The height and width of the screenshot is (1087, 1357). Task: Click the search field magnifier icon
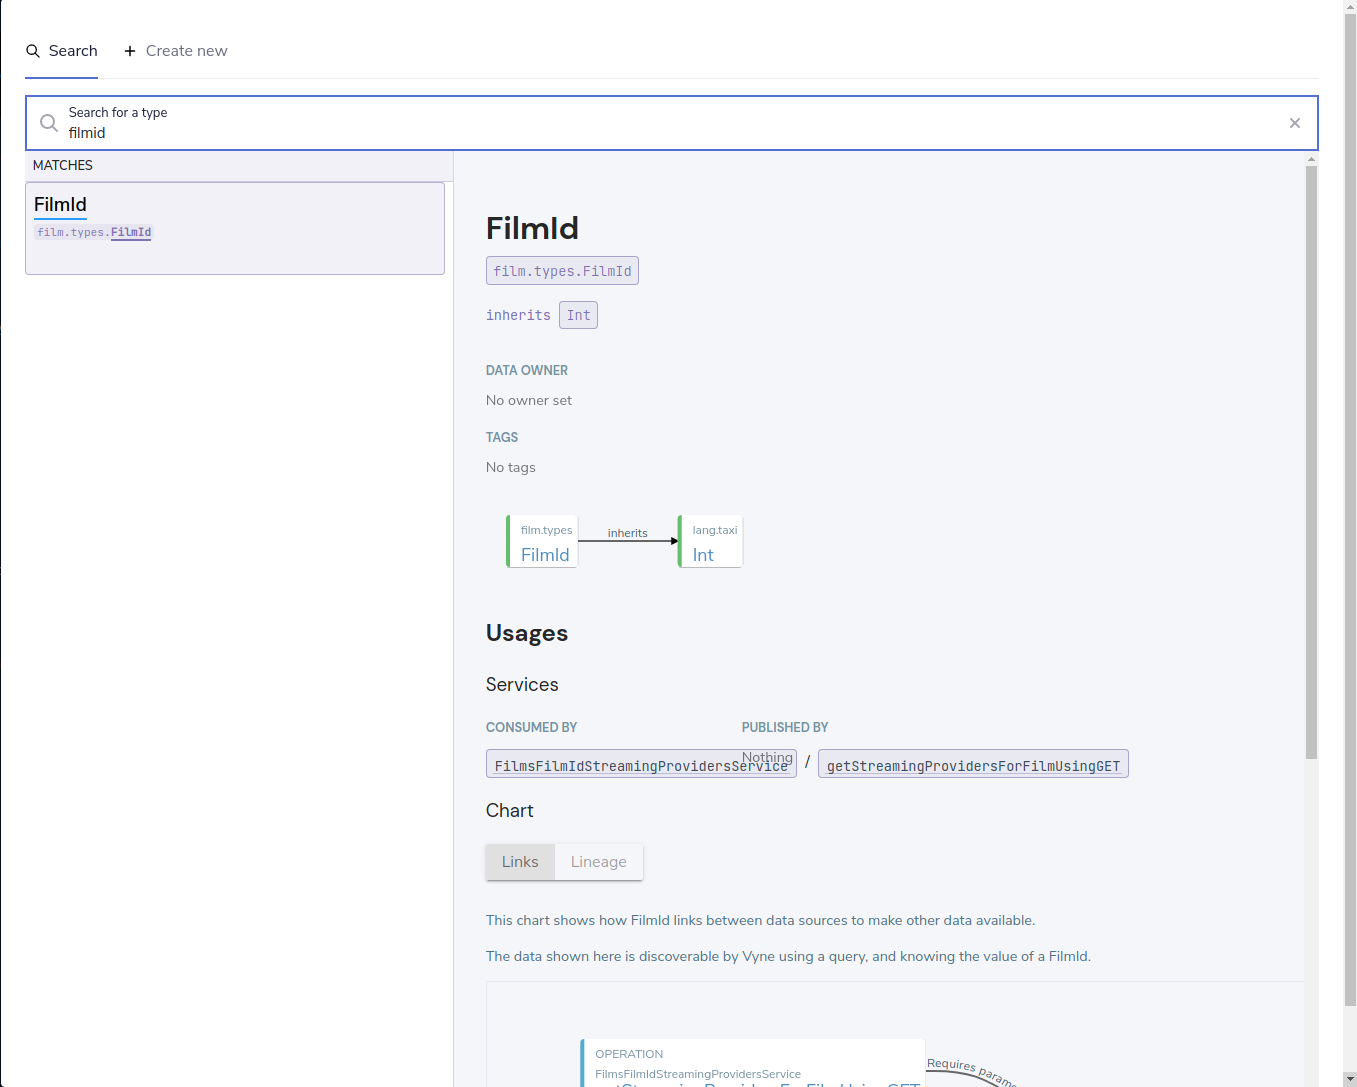48,123
